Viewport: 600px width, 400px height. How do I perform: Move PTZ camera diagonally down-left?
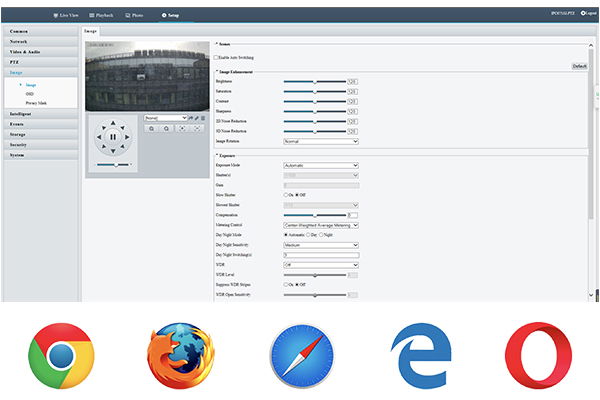point(104,146)
